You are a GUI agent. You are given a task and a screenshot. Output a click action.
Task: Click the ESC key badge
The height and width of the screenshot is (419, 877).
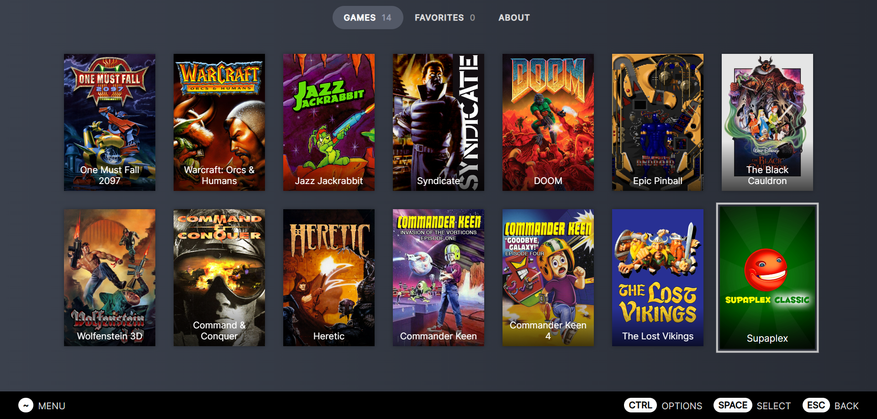point(816,406)
